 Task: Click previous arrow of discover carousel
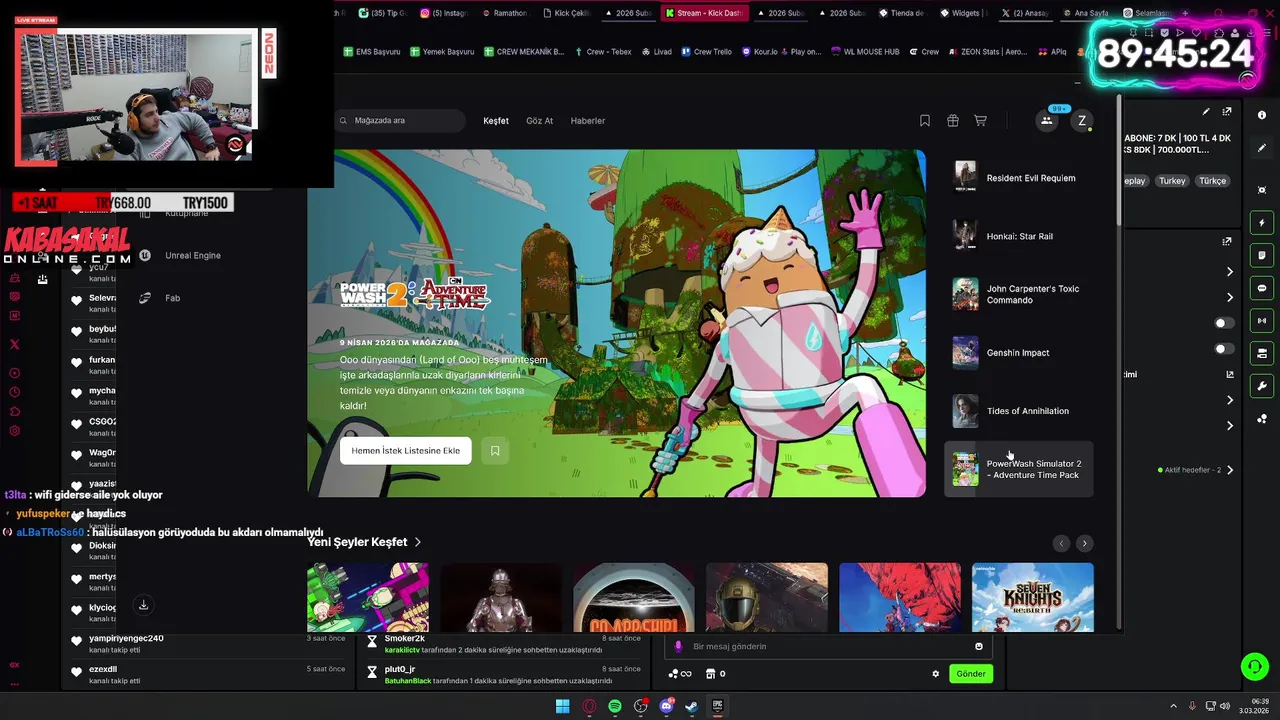pos(1061,543)
